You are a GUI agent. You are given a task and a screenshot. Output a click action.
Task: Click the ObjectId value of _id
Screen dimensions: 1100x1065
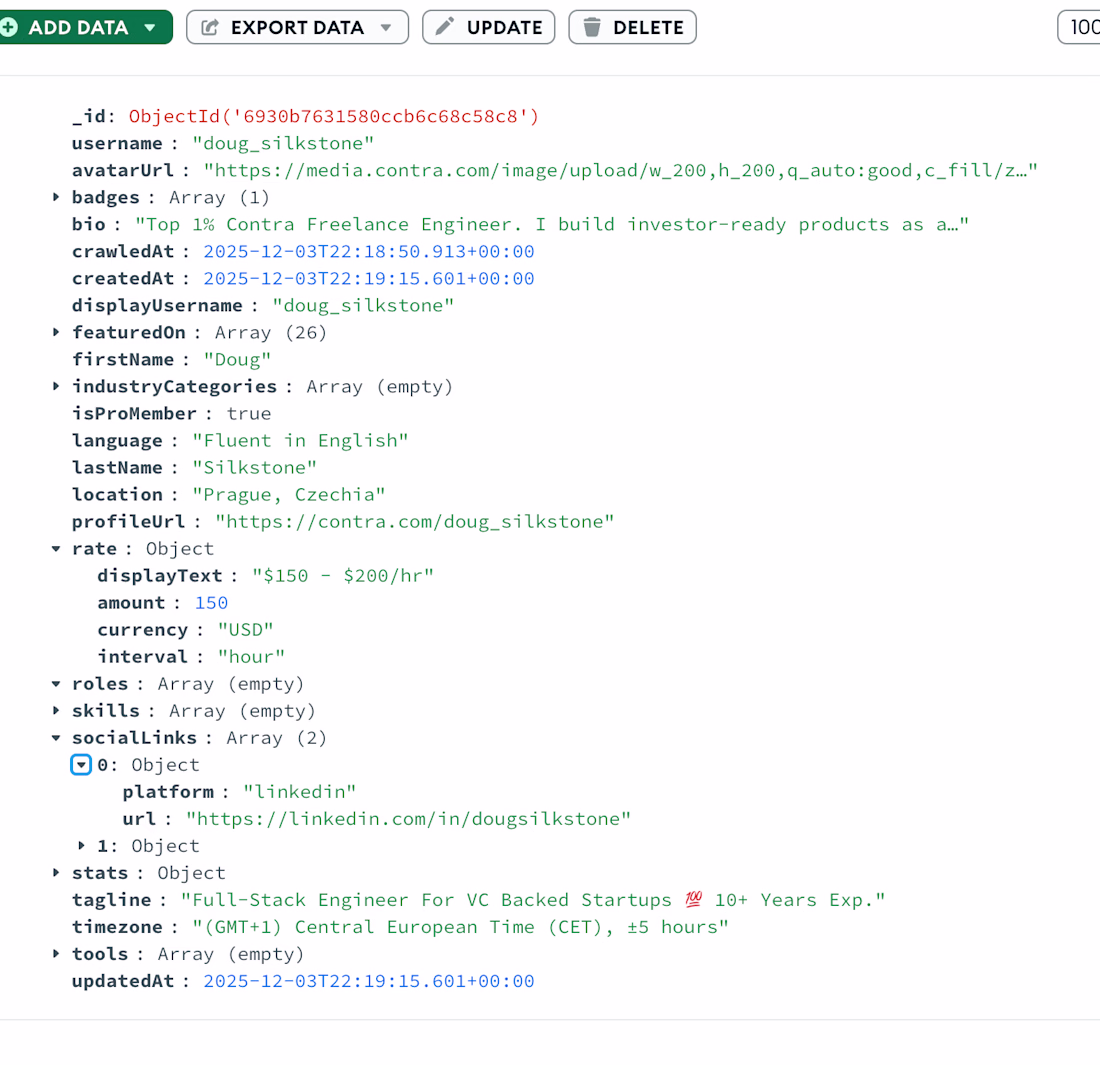[x=334, y=116]
